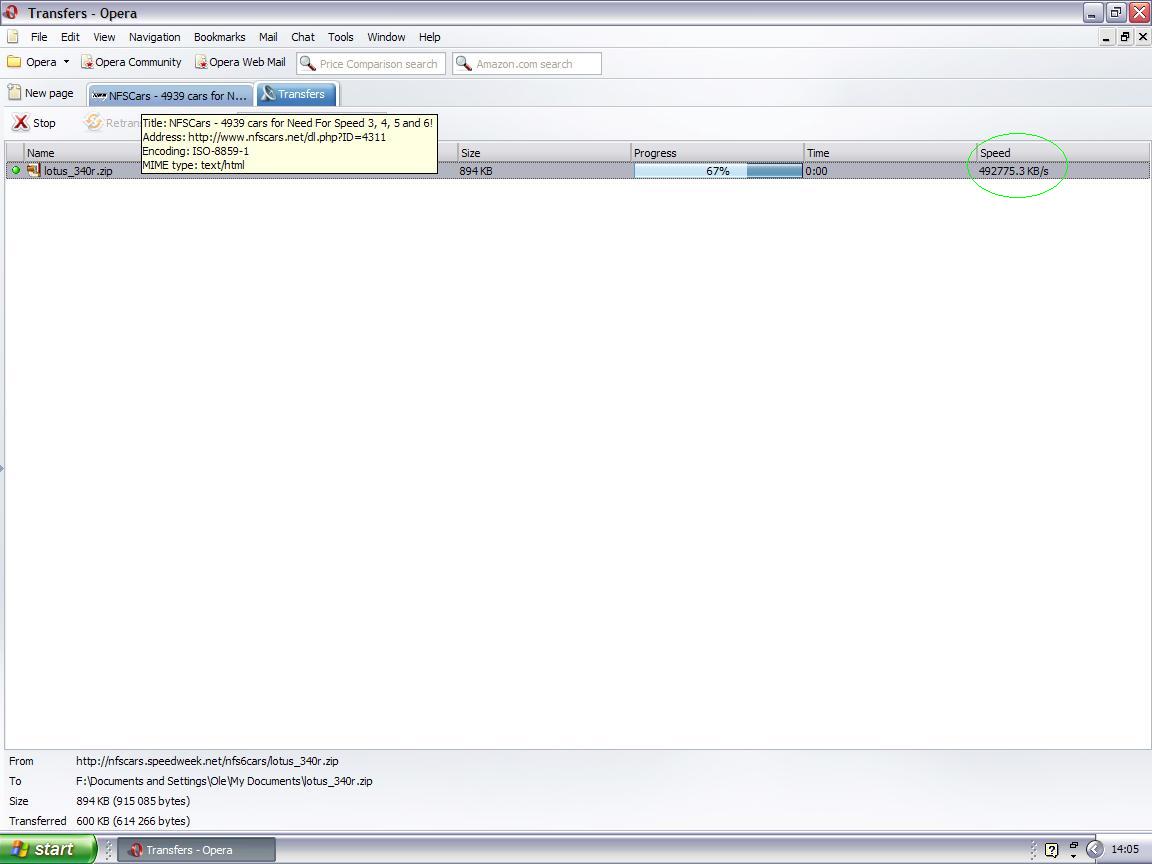This screenshot has width=1152, height=864.
Task: Click the To path F:\Documents and Settings text
Action: tap(224, 781)
